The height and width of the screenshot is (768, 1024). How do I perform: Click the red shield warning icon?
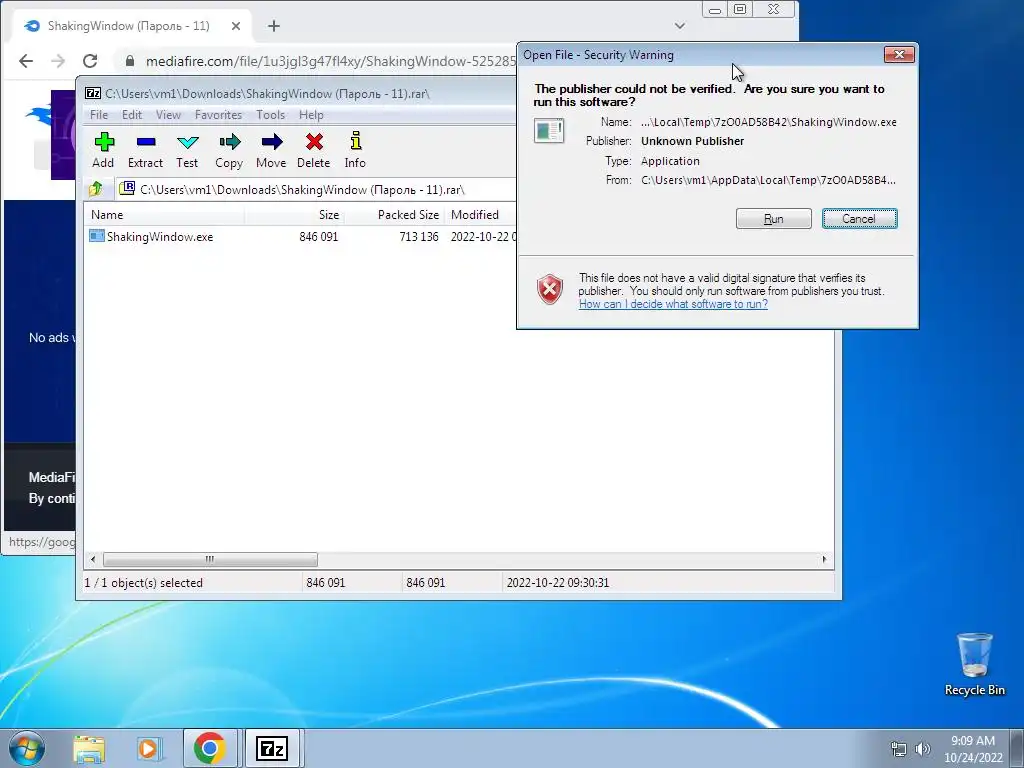click(x=550, y=289)
